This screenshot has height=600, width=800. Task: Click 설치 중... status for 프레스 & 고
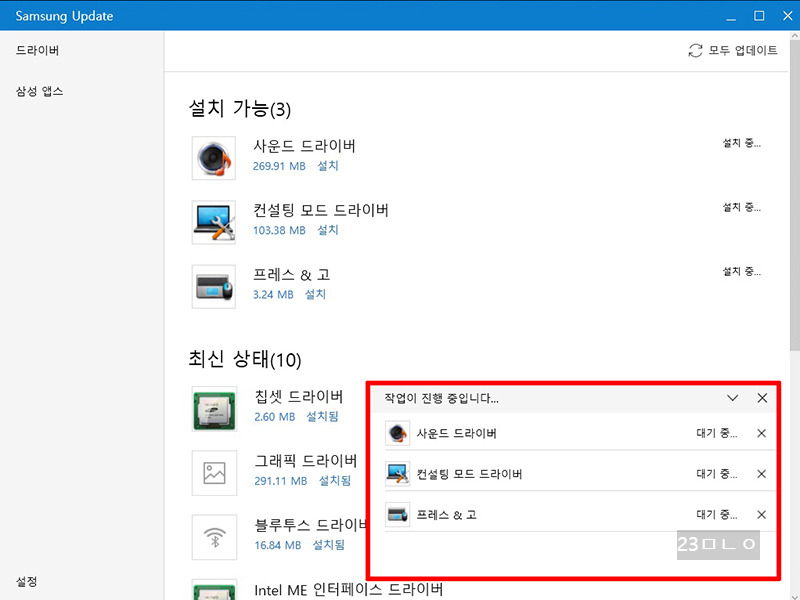click(741, 272)
